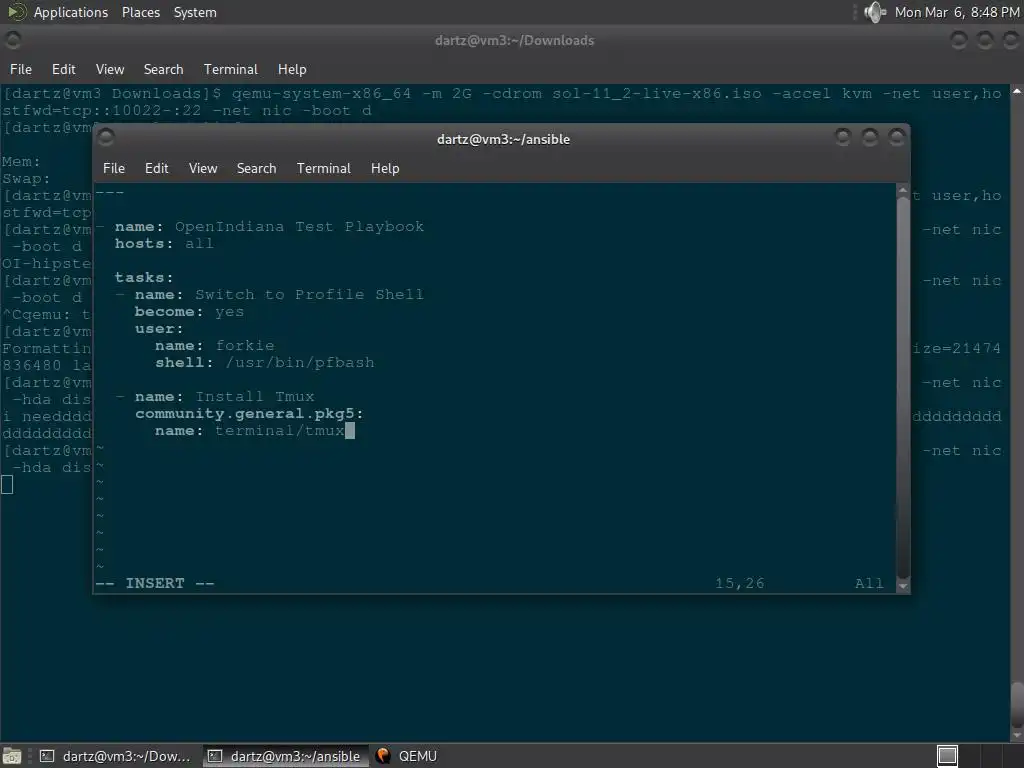Click the 'hosts: all' line in editor

click(x=164, y=244)
